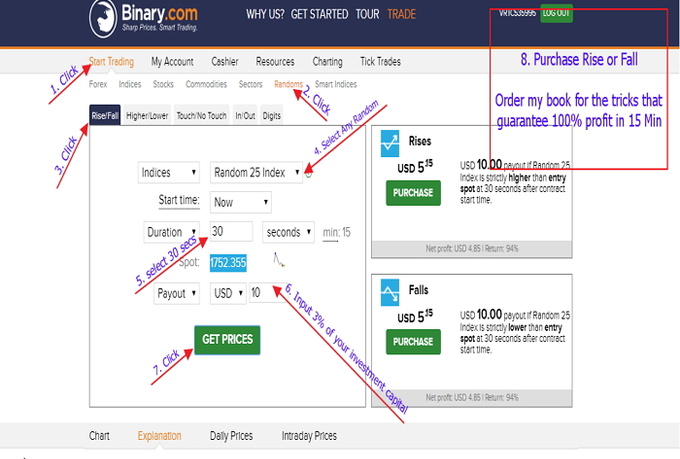The width and height of the screenshot is (680, 459).
Task: Switch to the Higher/Lower tab
Action: [x=147, y=115]
